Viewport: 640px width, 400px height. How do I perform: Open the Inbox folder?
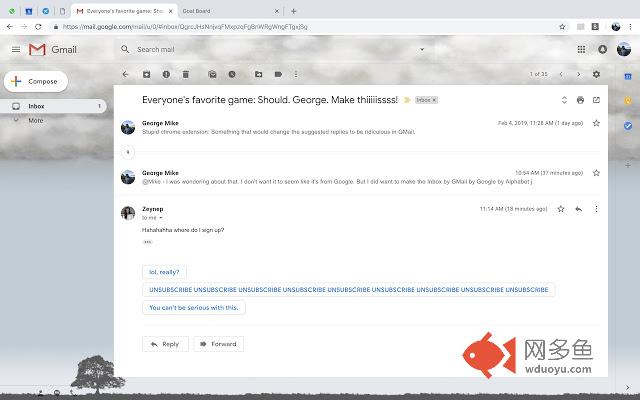pyautogui.click(x=53, y=106)
